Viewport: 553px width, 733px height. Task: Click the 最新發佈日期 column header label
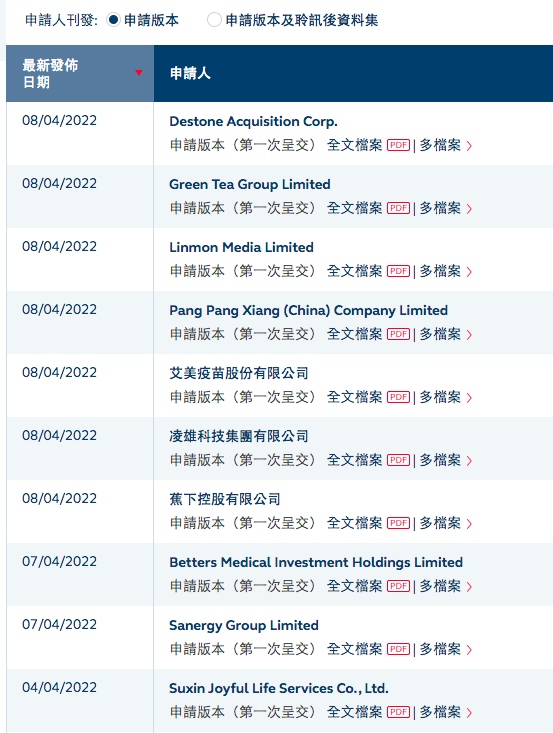click(50, 73)
